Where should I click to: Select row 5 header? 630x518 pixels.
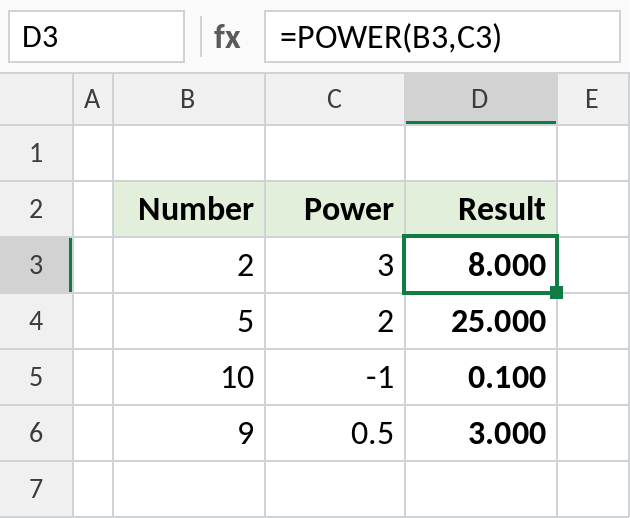(36, 377)
